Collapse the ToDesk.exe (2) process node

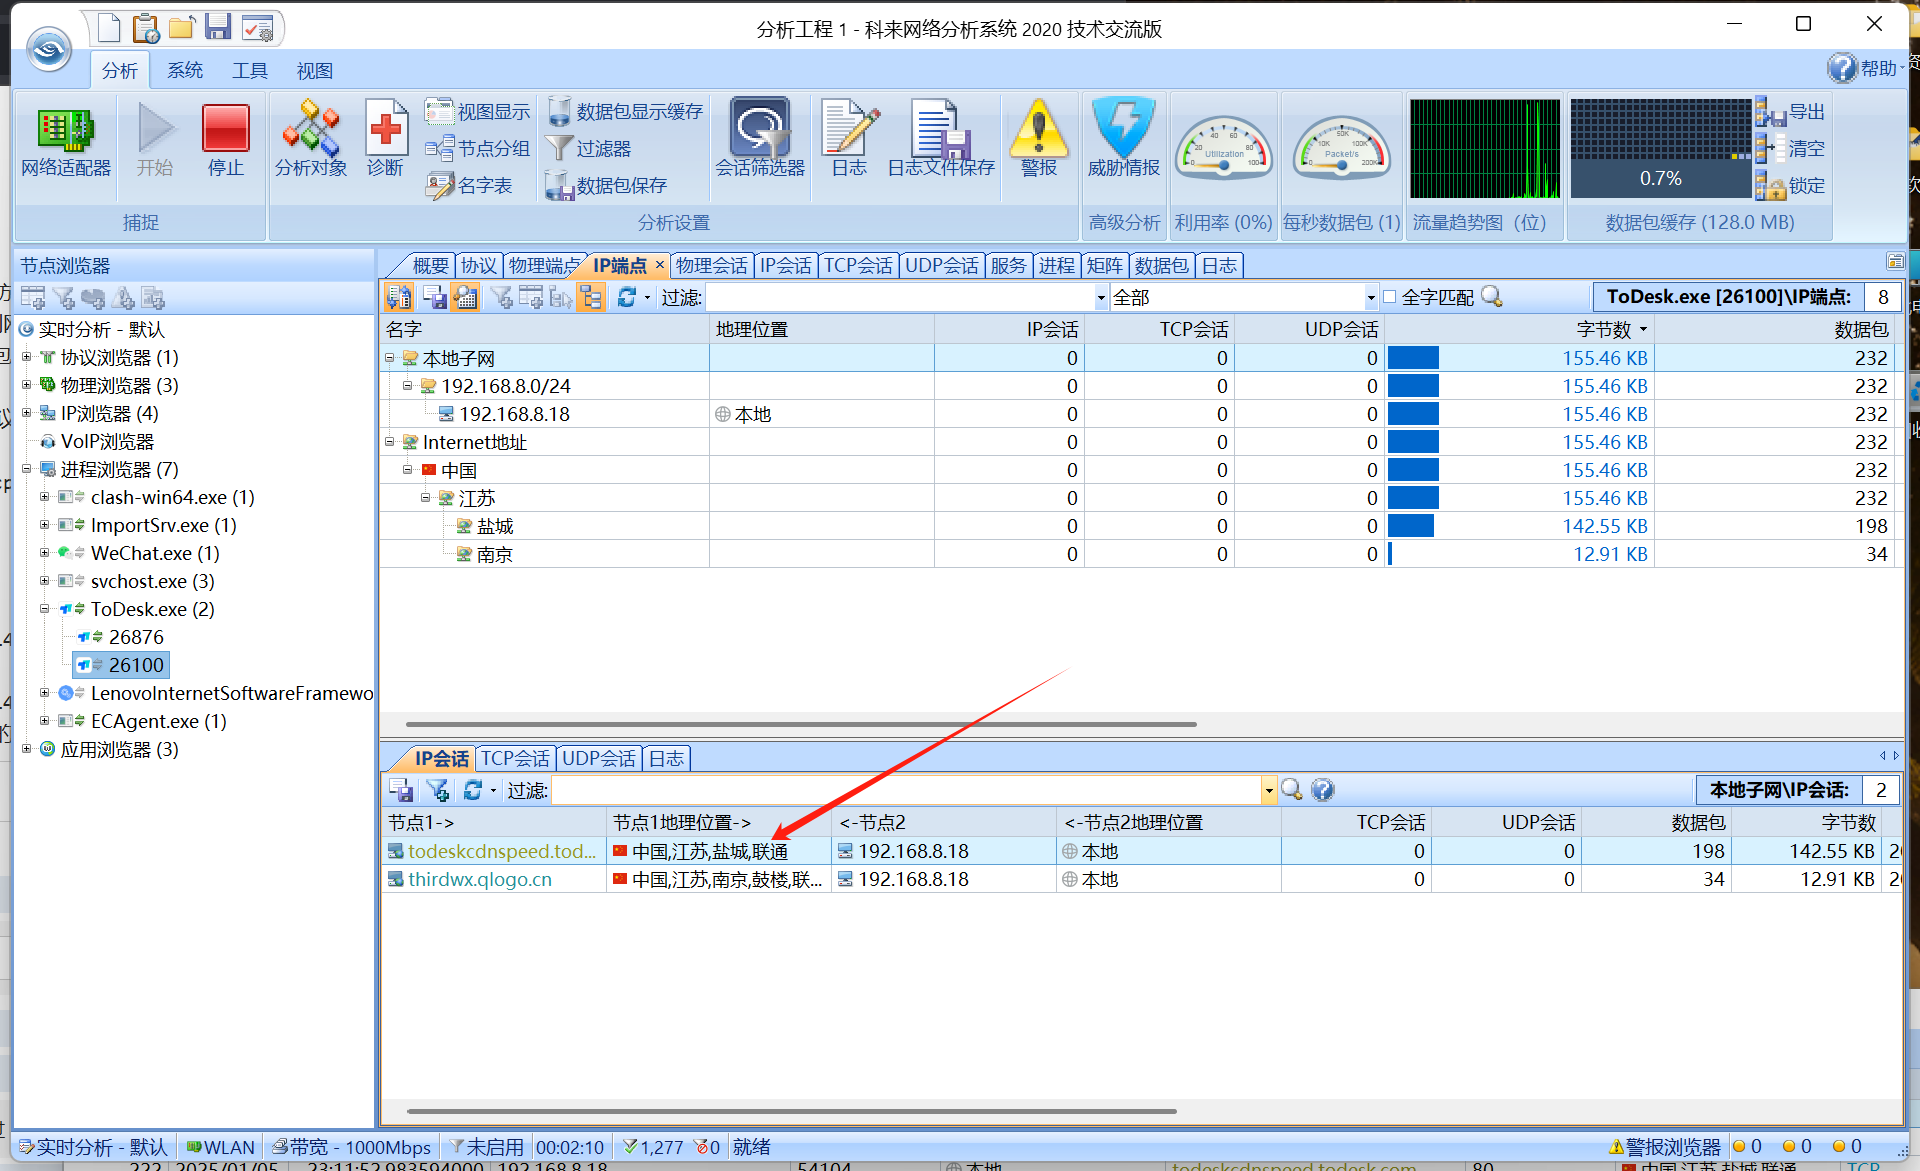[x=44, y=609]
